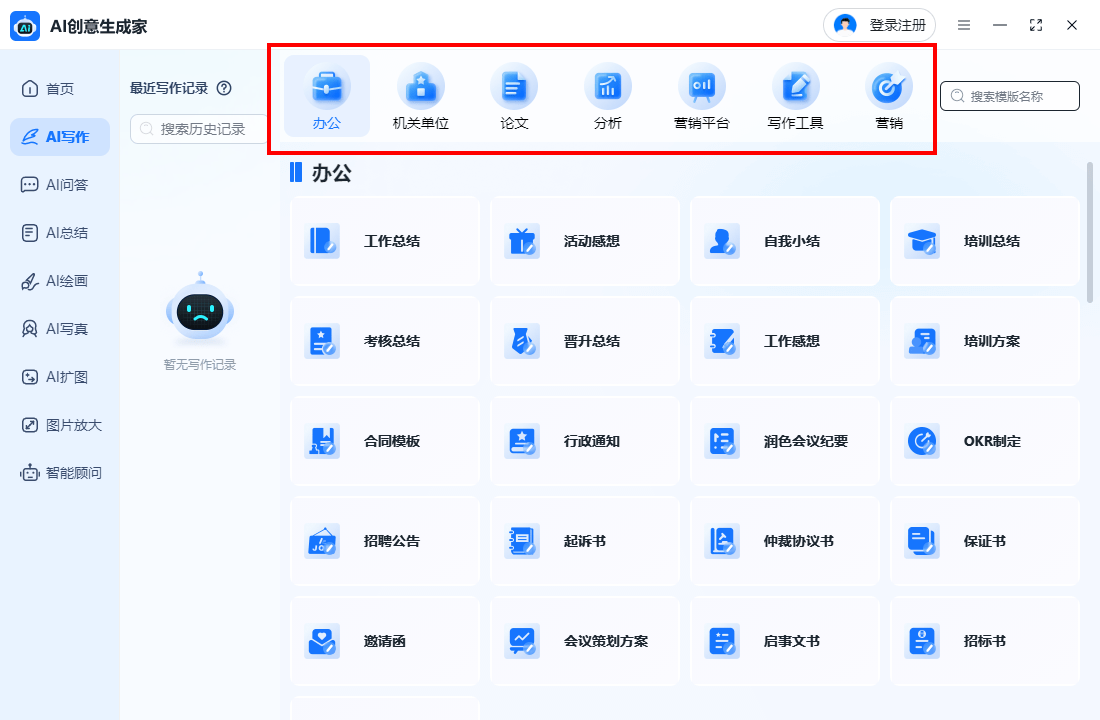The height and width of the screenshot is (720, 1100).
Task: Click the 搜索历史记录 search box
Action: point(200,129)
